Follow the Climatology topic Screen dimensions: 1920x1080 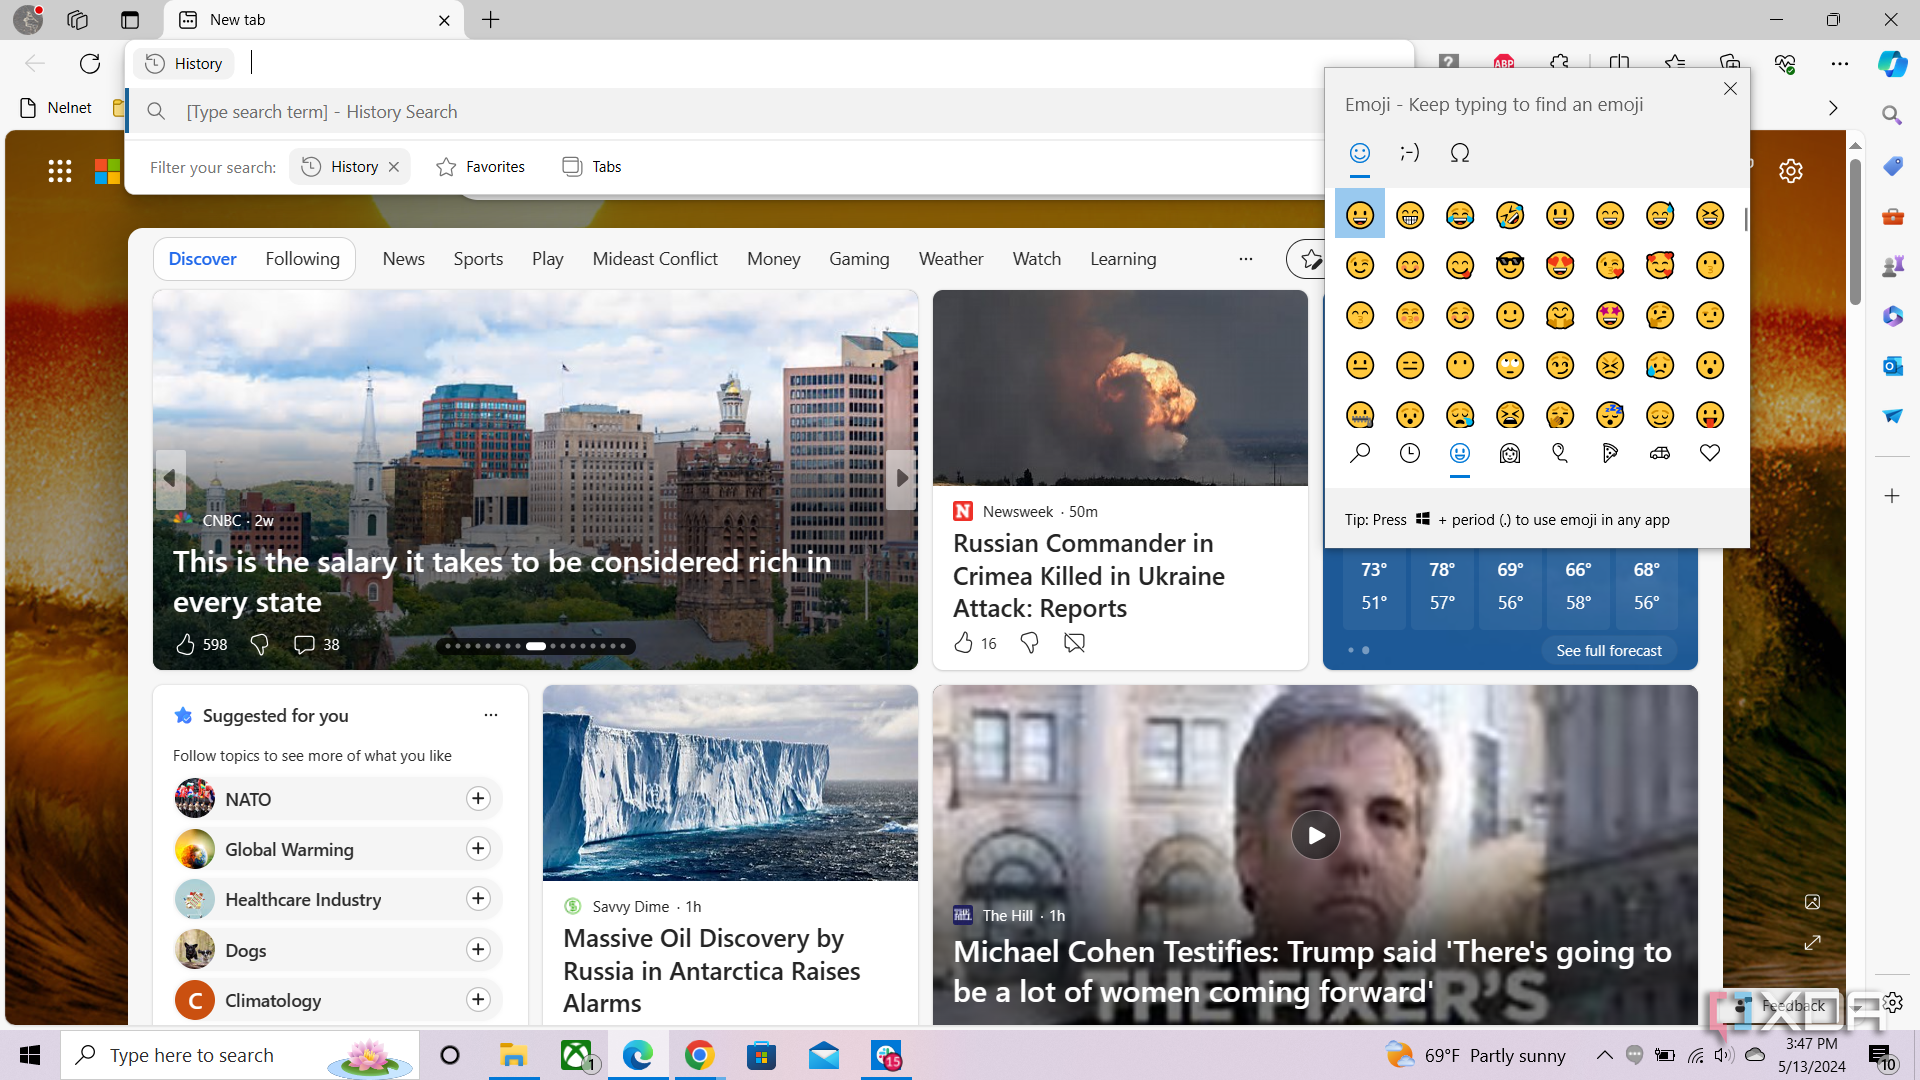click(x=478, y=999)
